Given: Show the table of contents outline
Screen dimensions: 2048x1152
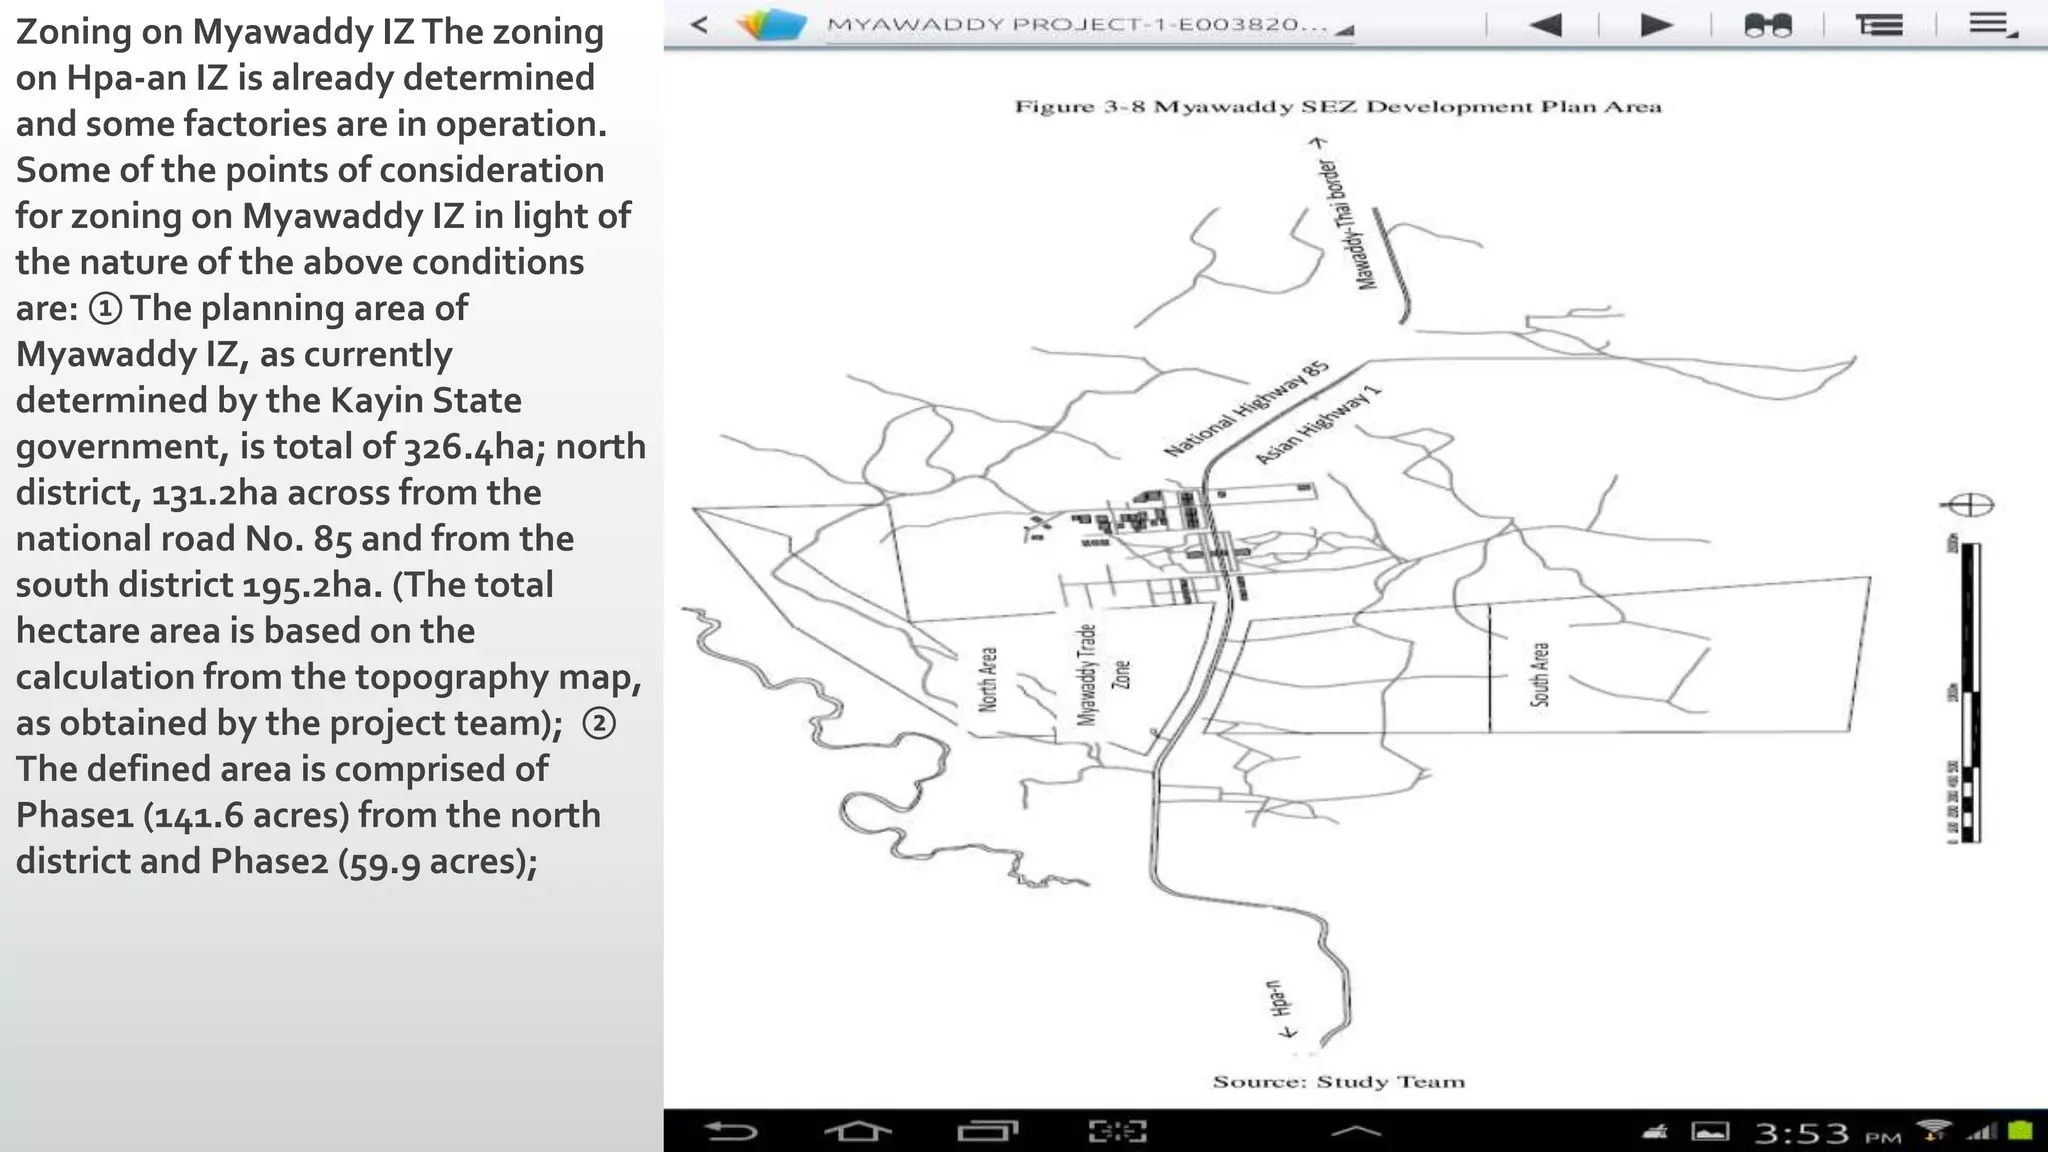Looking at the screenshot, I should (x=1880, y=25).
